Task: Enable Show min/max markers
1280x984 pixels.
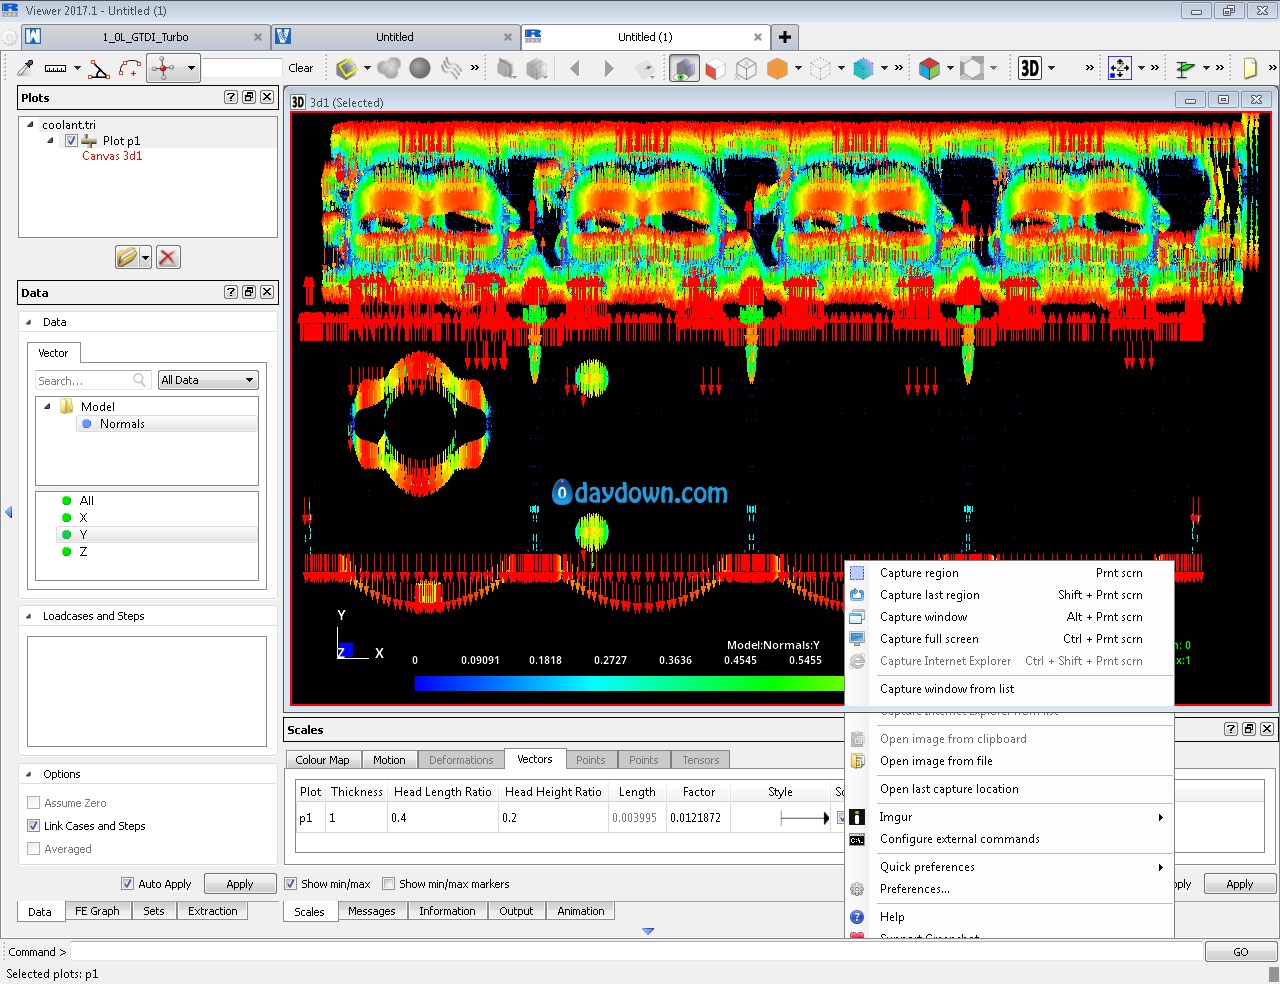Action: tap(389, 884)
